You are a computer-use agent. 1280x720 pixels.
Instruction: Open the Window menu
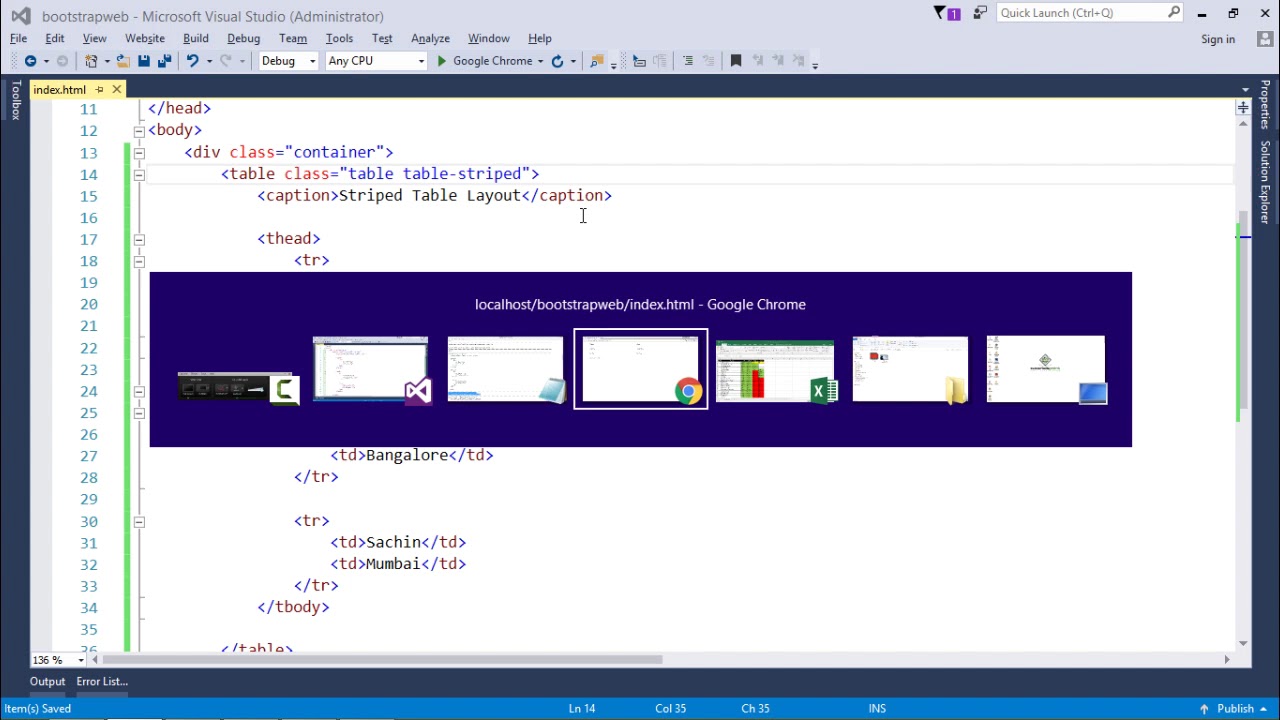(489, 38)
